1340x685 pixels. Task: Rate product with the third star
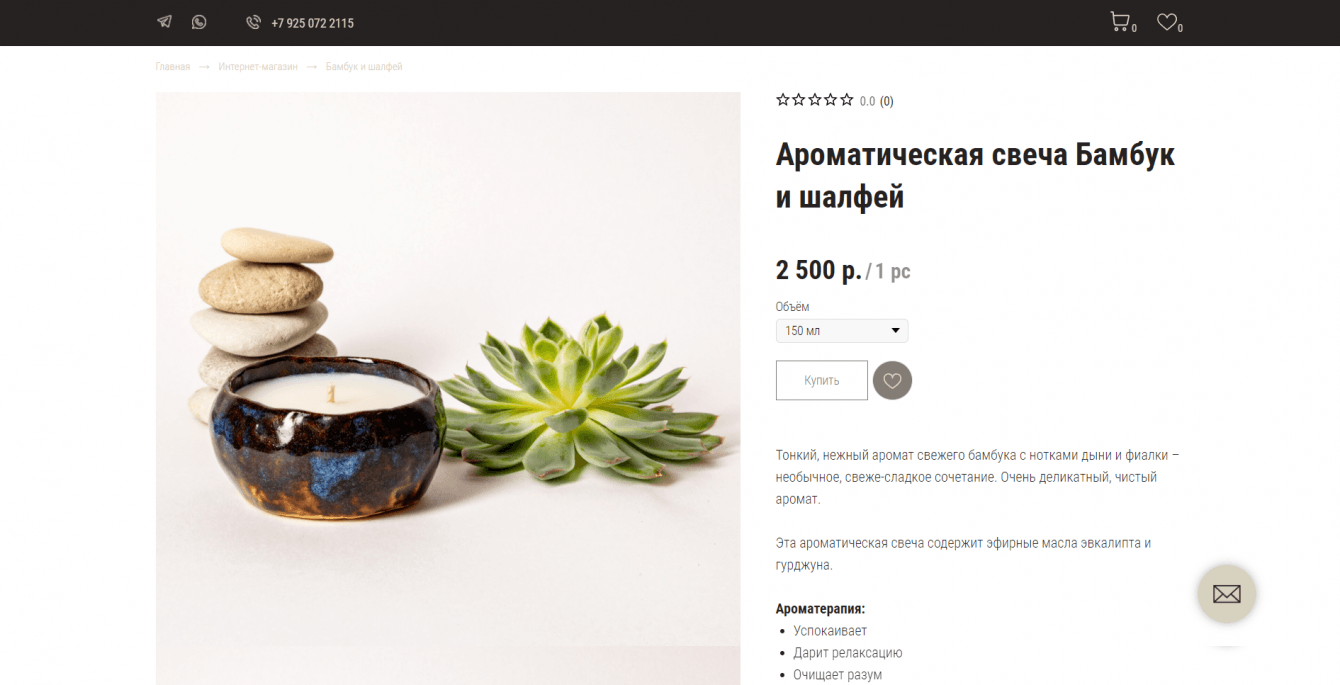(815, 100)
